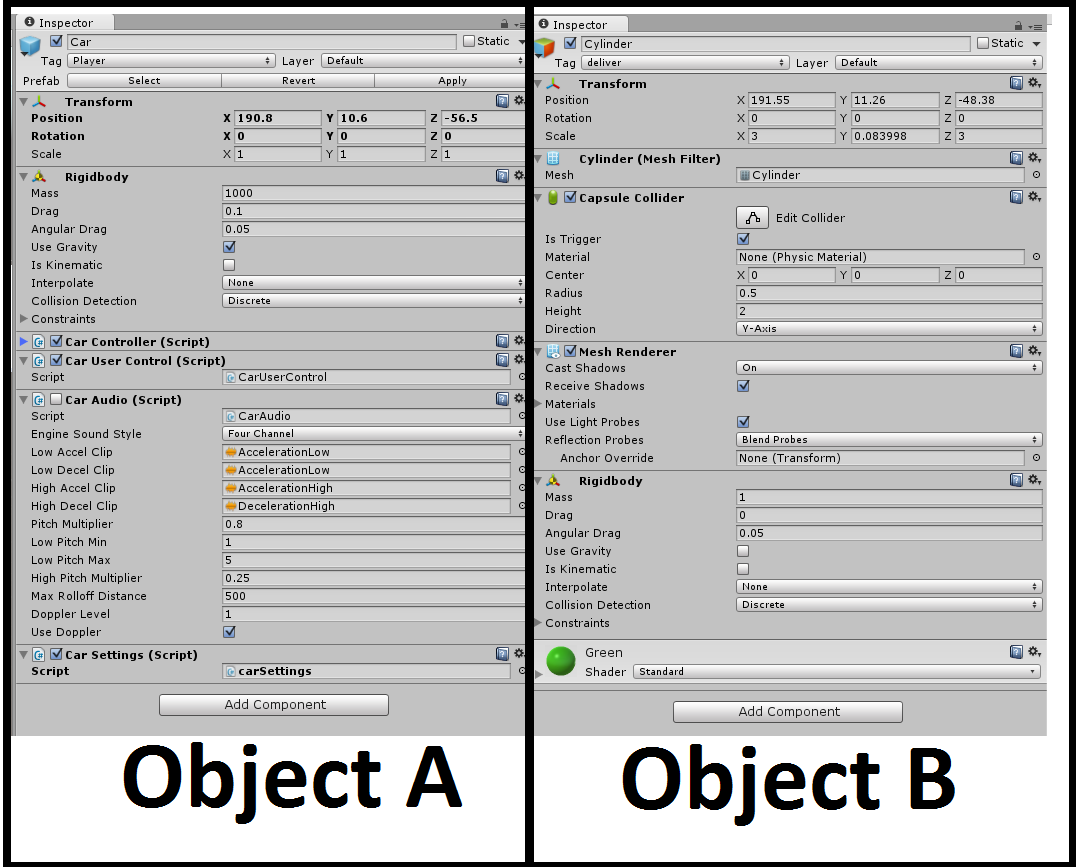
Task: Click the Apply prefab button
Action: click(x=452, y=80)
